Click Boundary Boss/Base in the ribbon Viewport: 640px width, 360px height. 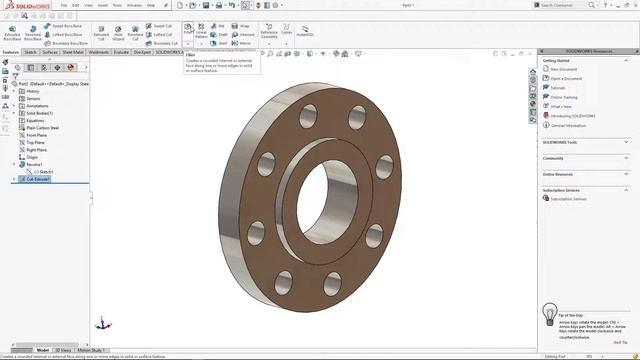66,43
